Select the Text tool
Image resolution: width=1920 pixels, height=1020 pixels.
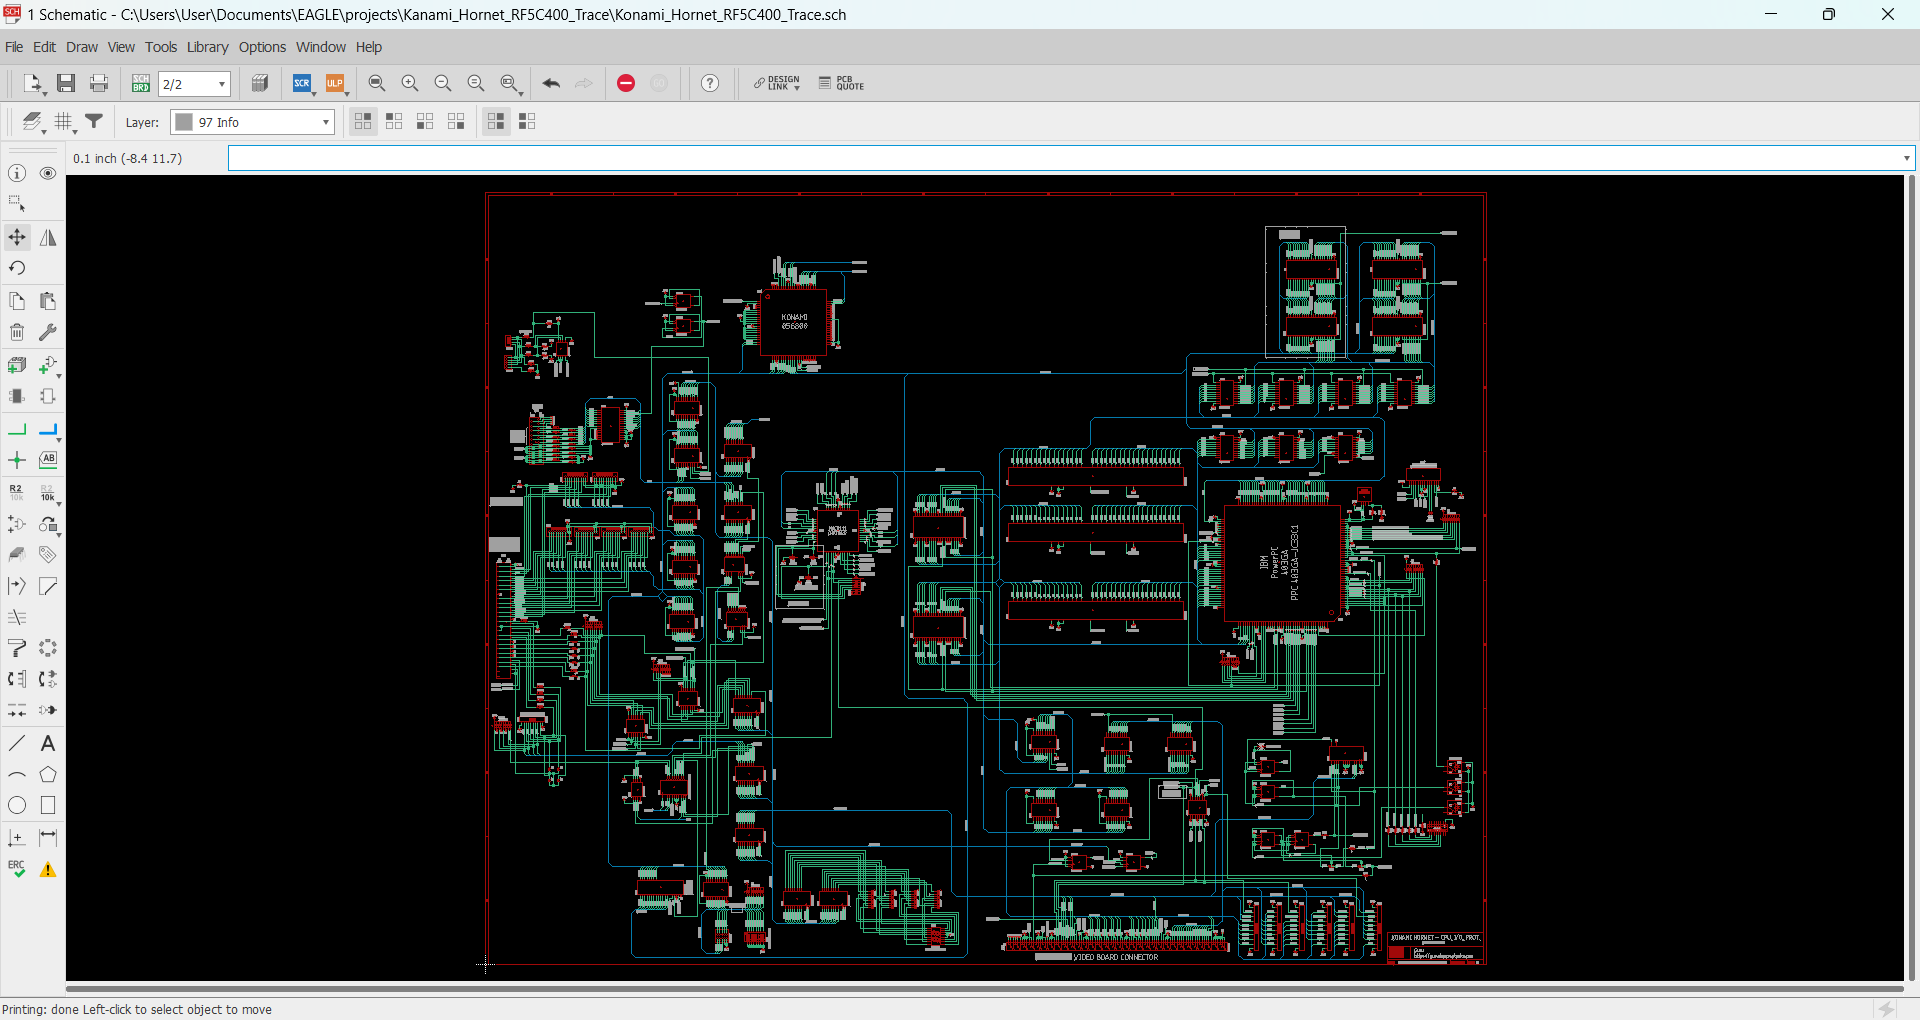48,743
